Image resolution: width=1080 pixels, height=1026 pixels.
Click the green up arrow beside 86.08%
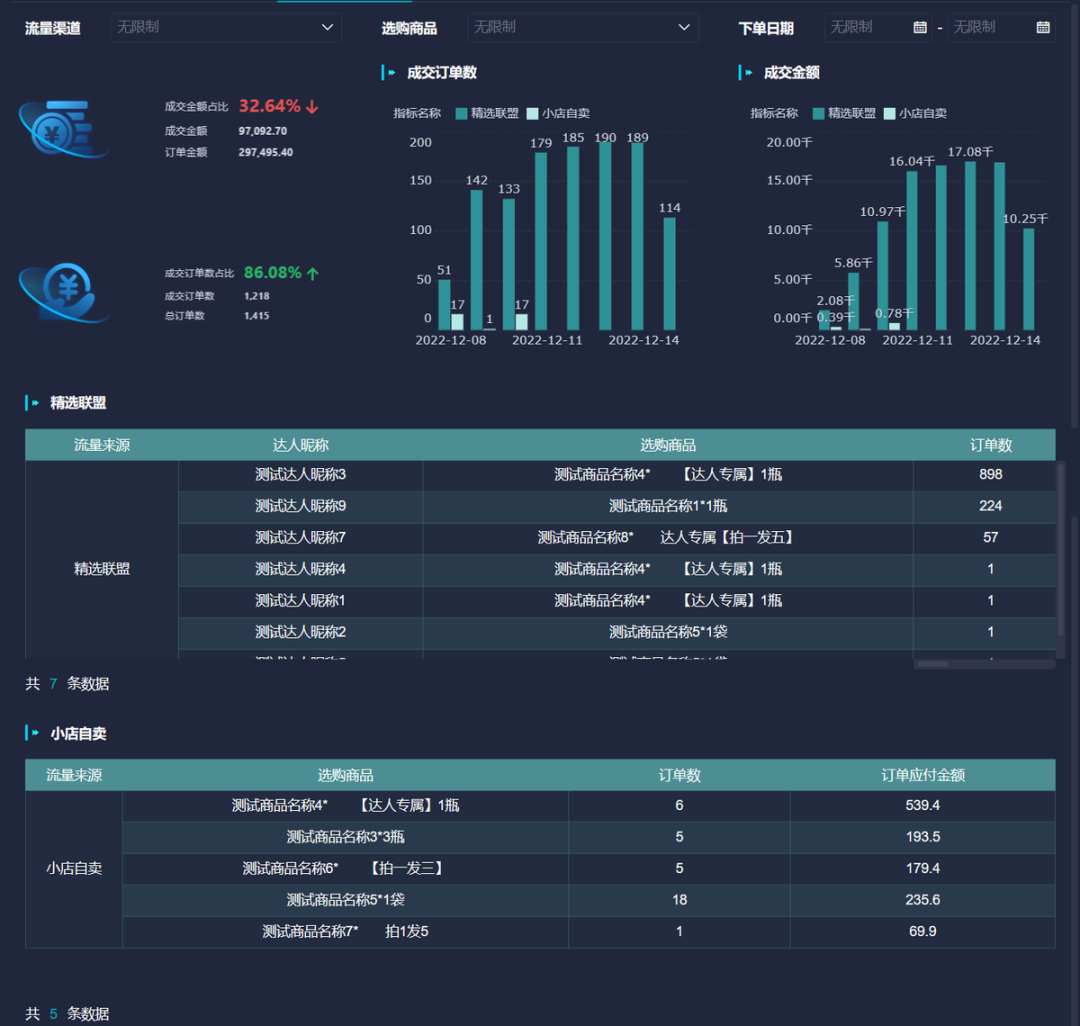[312, 273]
